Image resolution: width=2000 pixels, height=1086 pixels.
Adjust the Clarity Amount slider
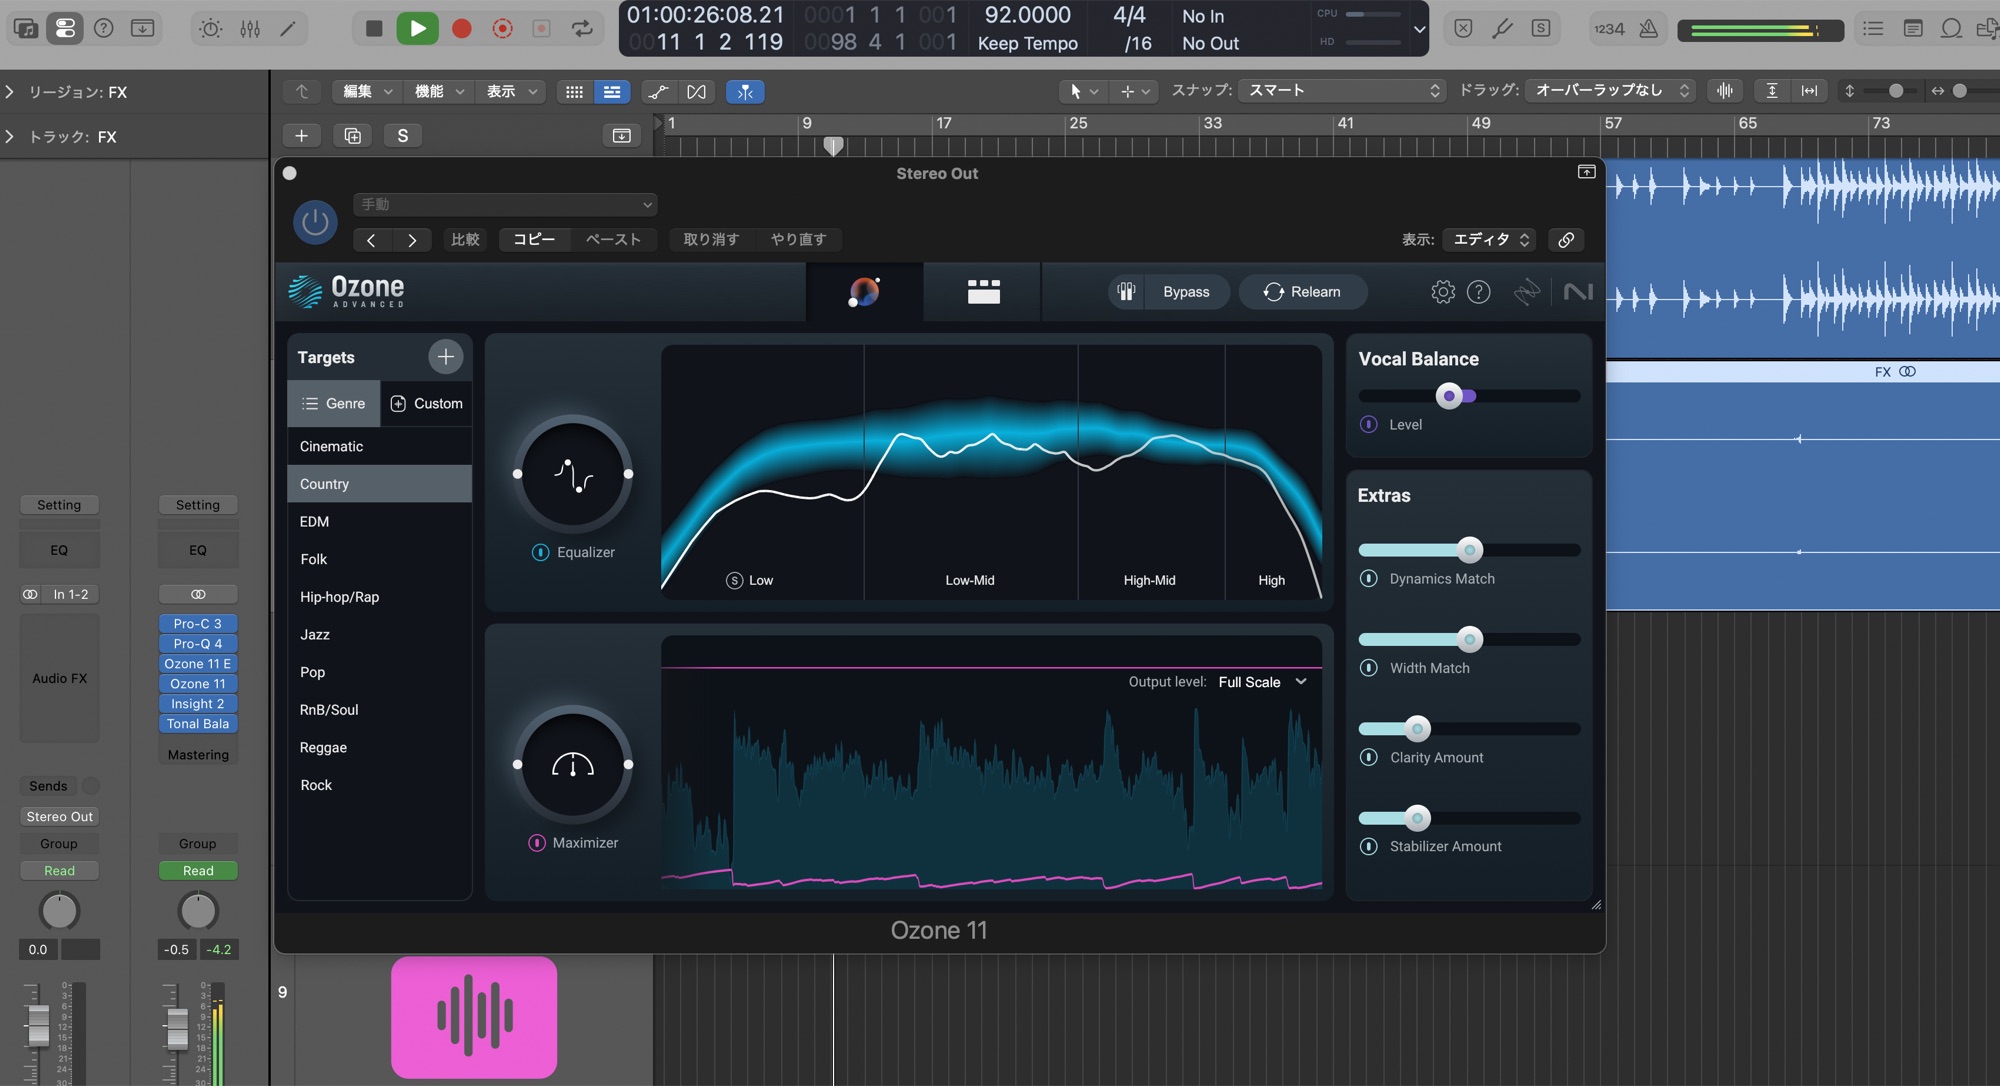click(1417, 729)
